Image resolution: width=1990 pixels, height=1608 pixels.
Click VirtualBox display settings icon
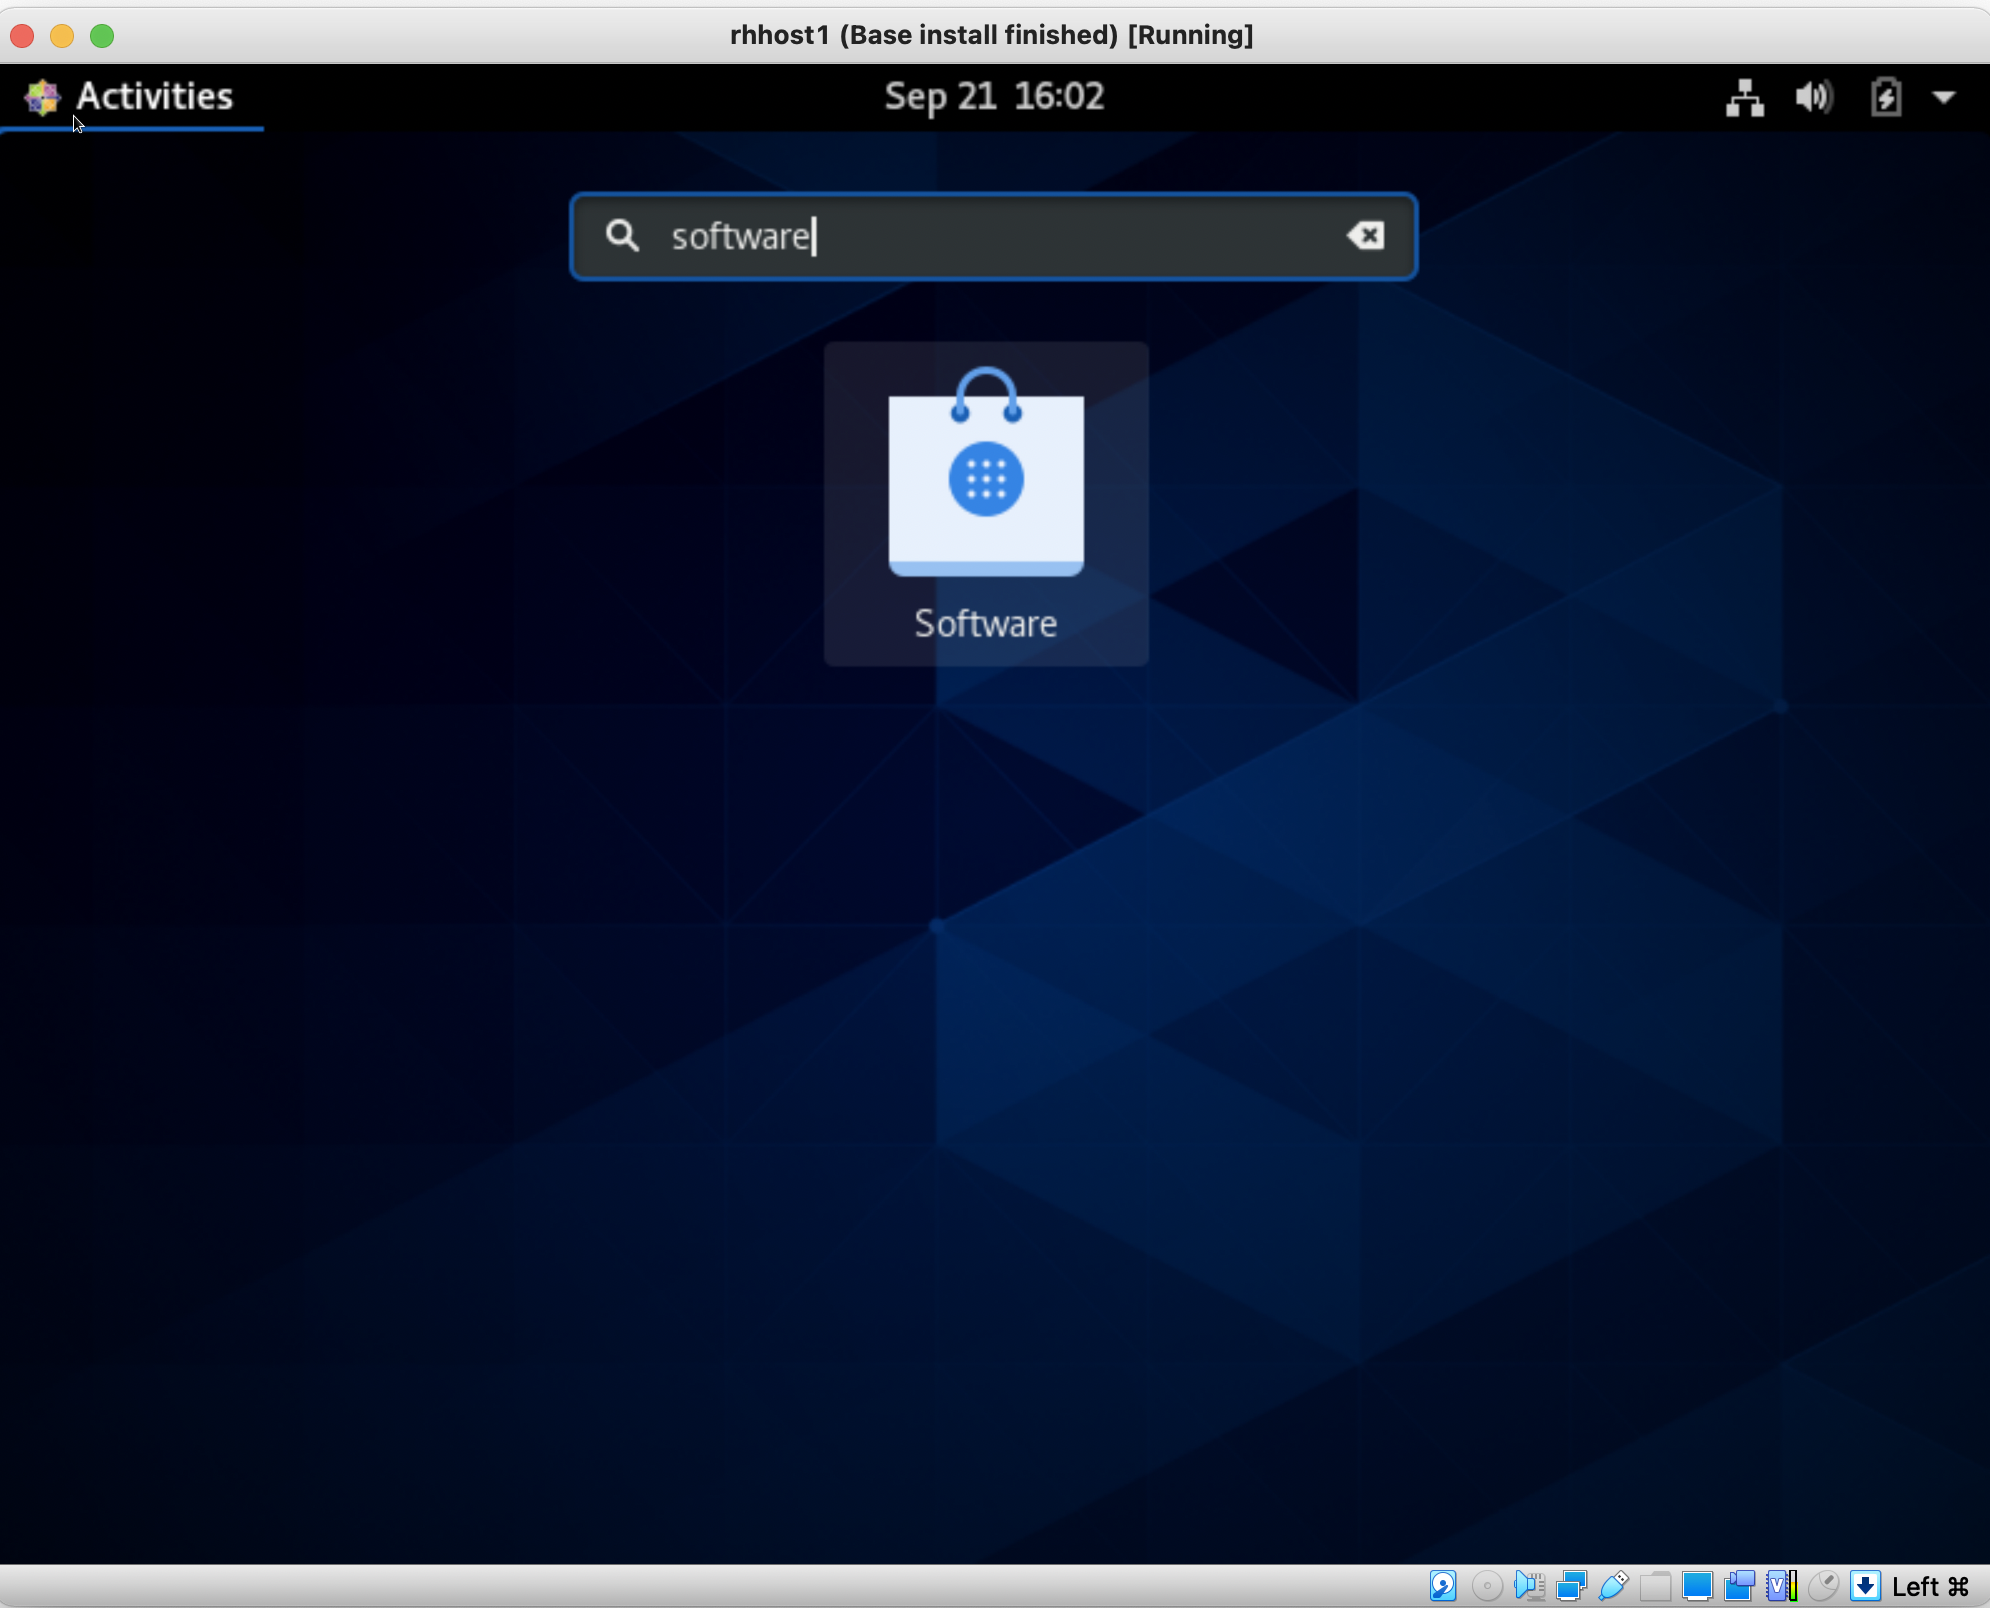pyautogui.click(x=1697, y=1586)
